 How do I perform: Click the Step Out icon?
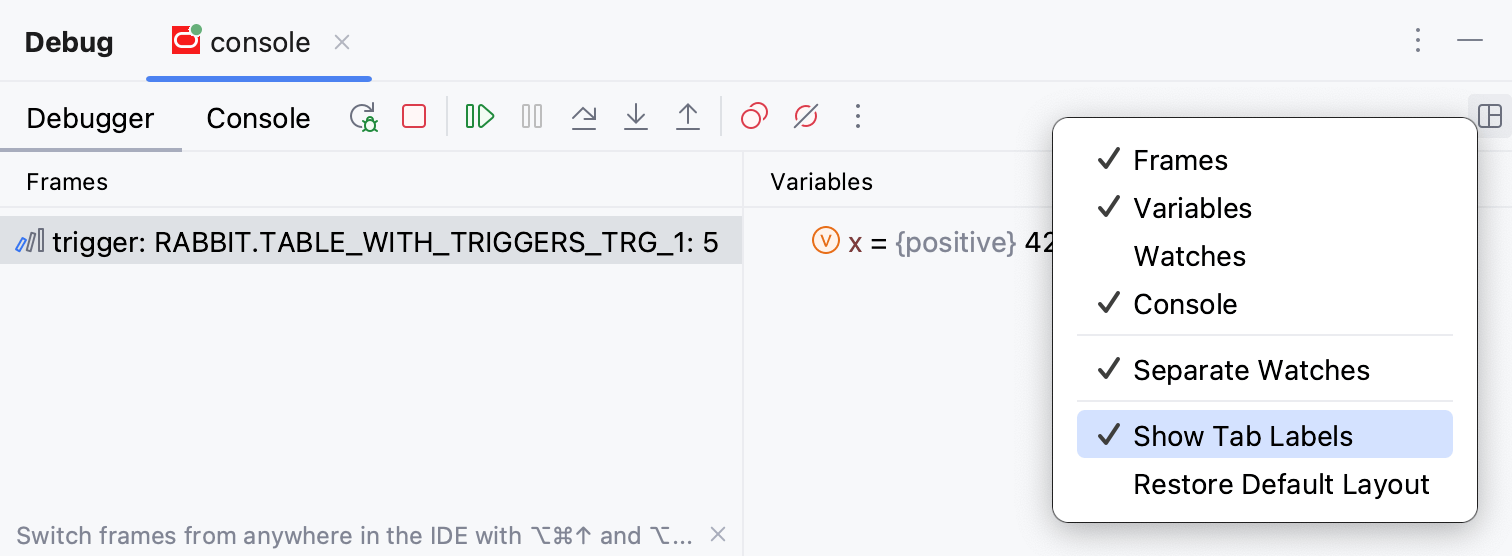[x=688, y=117]
